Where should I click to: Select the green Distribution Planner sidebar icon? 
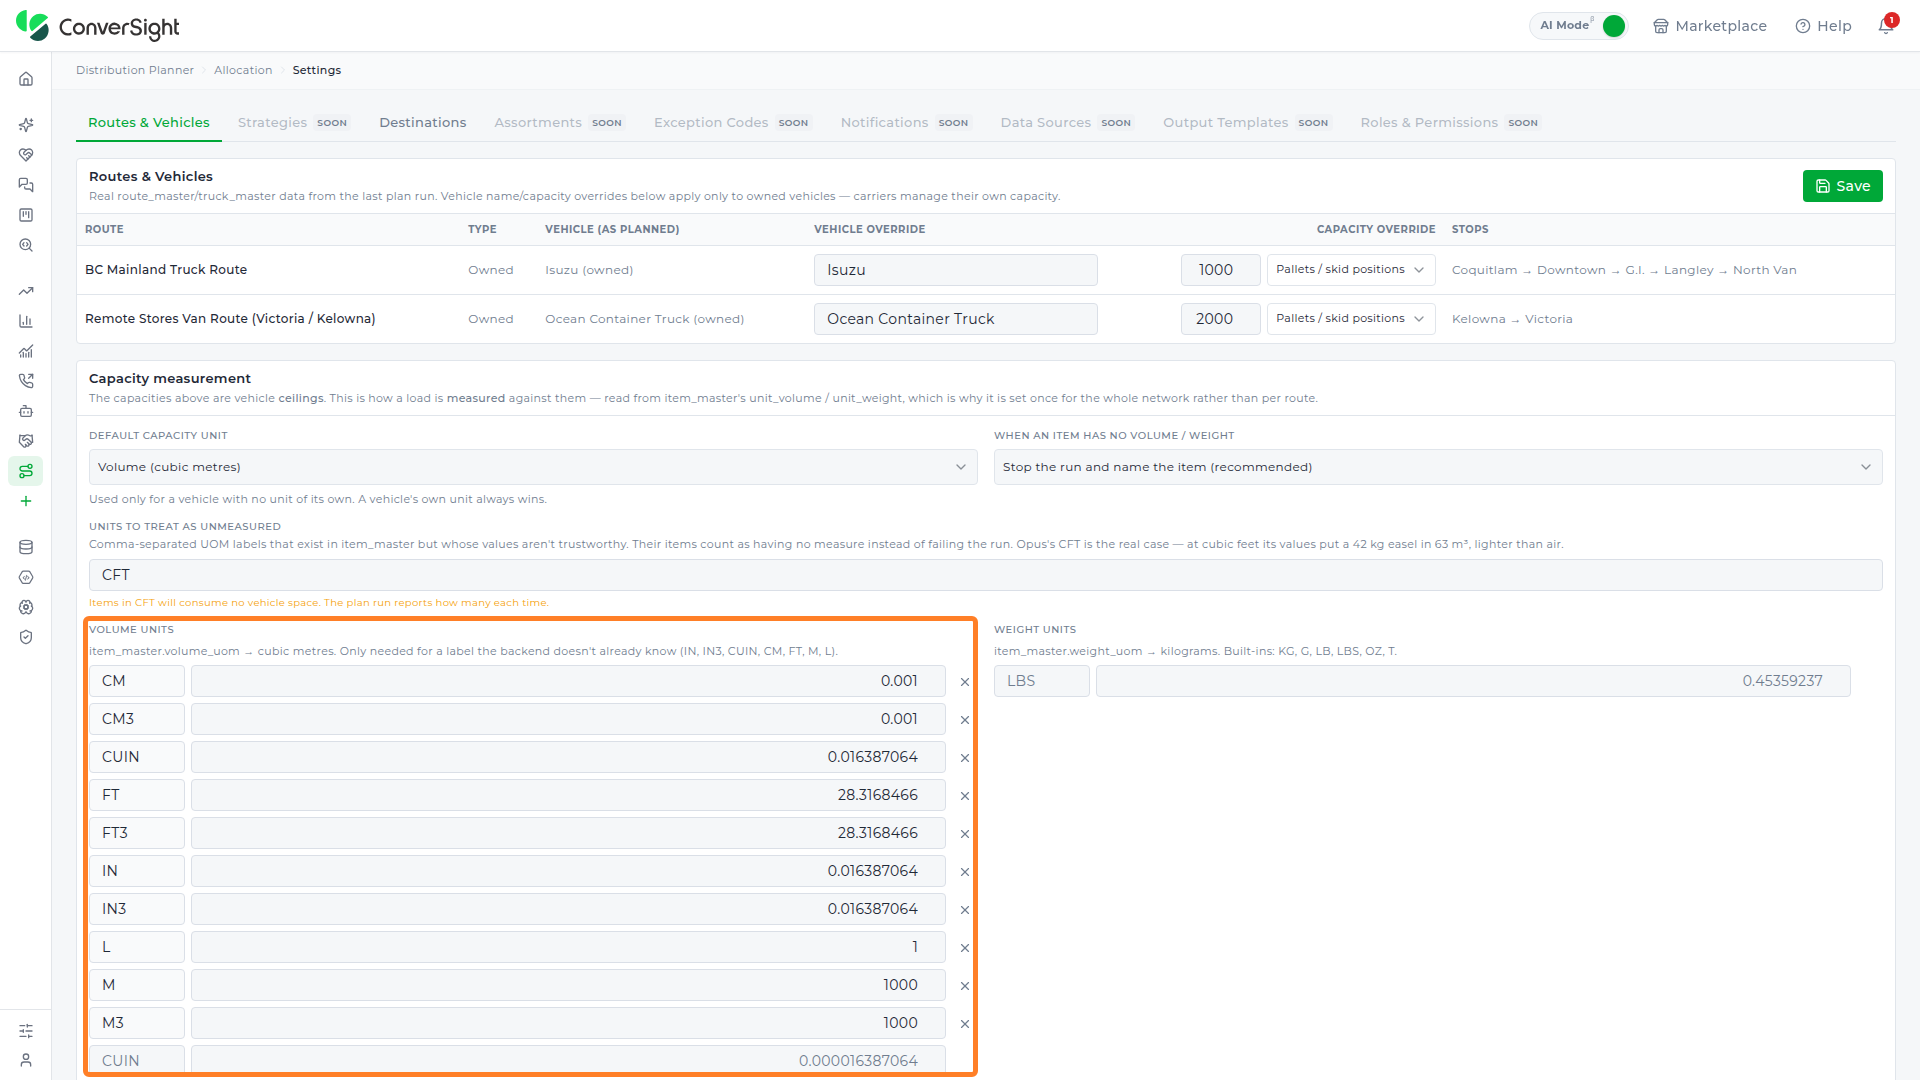(26, 471)
